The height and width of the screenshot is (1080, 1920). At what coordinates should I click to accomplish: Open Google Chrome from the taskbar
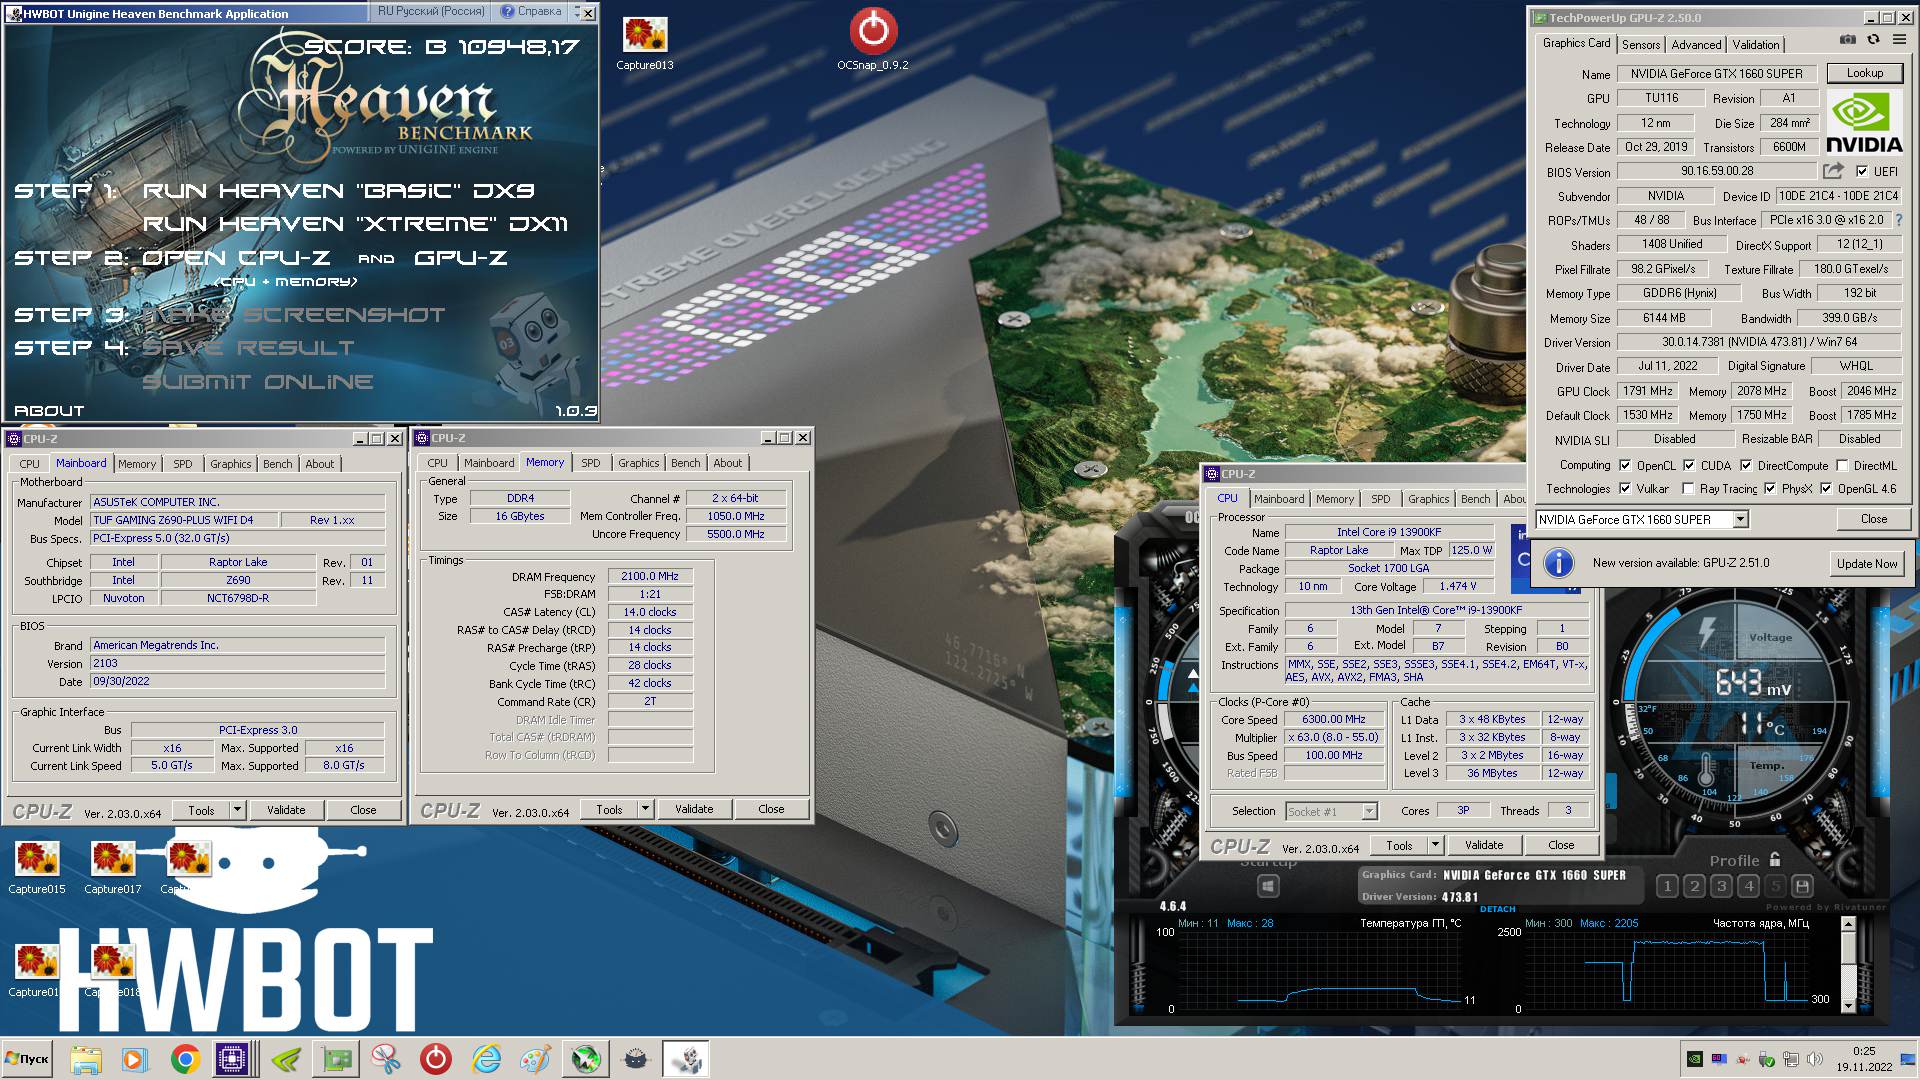[x=185, y=1059]
